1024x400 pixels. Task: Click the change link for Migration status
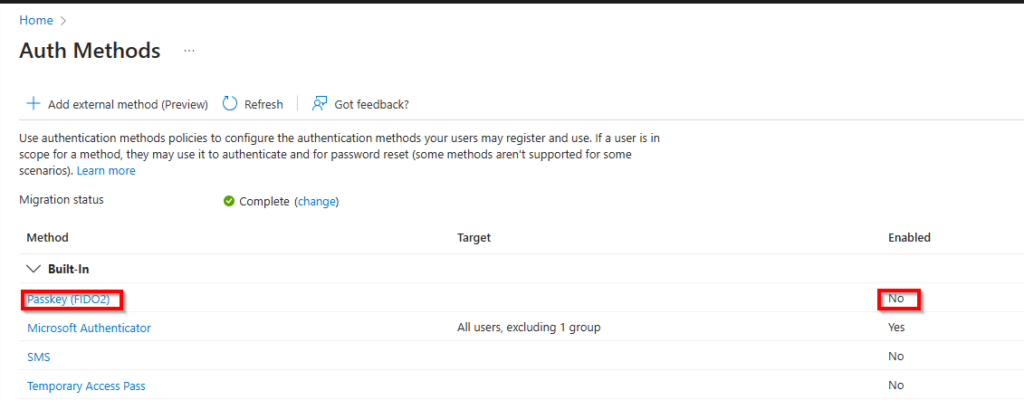(317, 201)
